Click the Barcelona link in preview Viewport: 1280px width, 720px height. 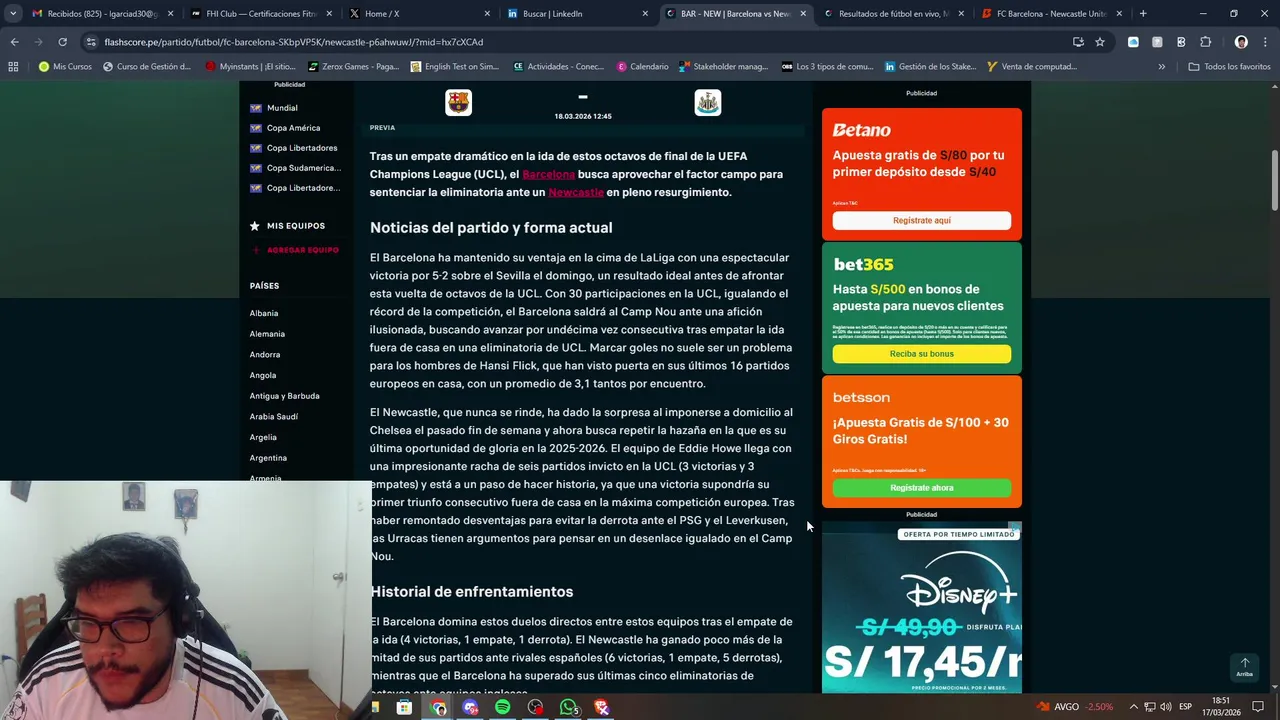tap(548, 174)
